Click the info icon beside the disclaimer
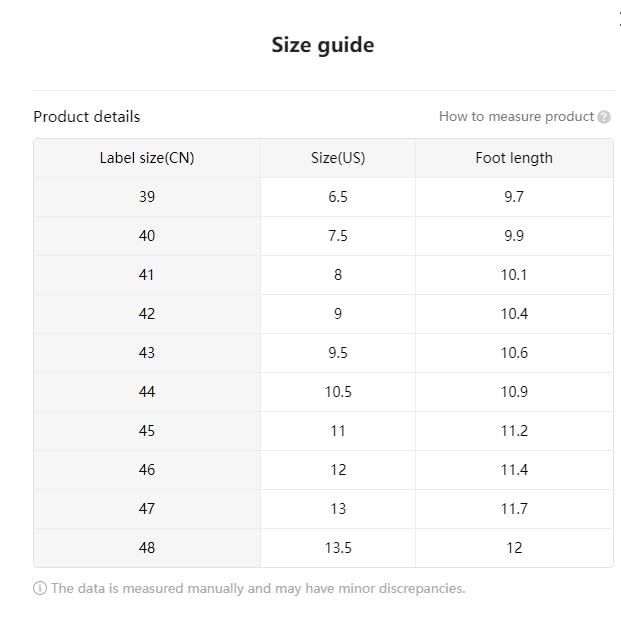The height and width of the screenshot is (619, 621). click(x=40, y=588)
